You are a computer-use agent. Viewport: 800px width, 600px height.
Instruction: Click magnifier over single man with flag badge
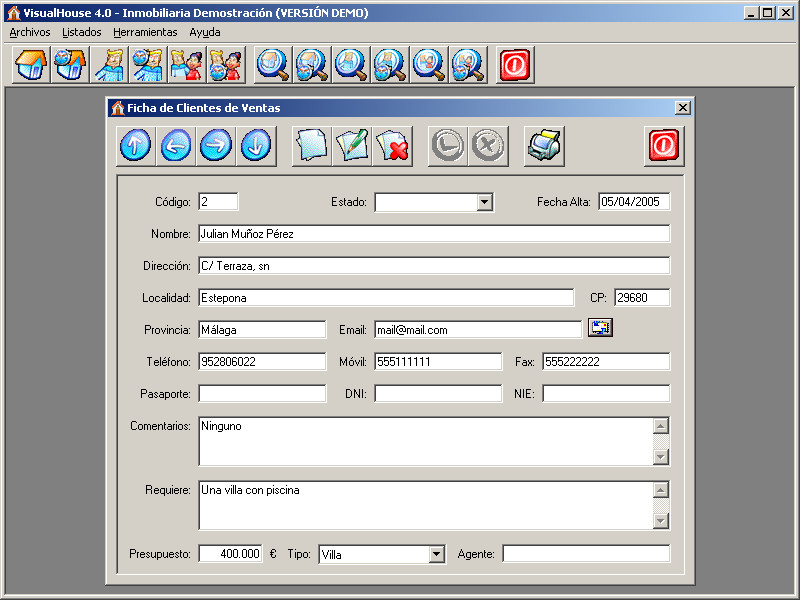click(x=390, y=65)
